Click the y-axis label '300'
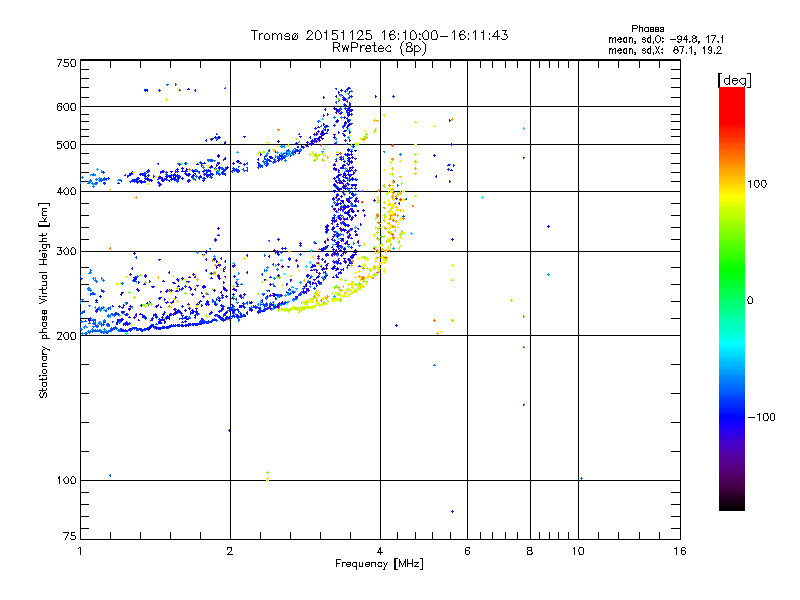 coord(67,252)
